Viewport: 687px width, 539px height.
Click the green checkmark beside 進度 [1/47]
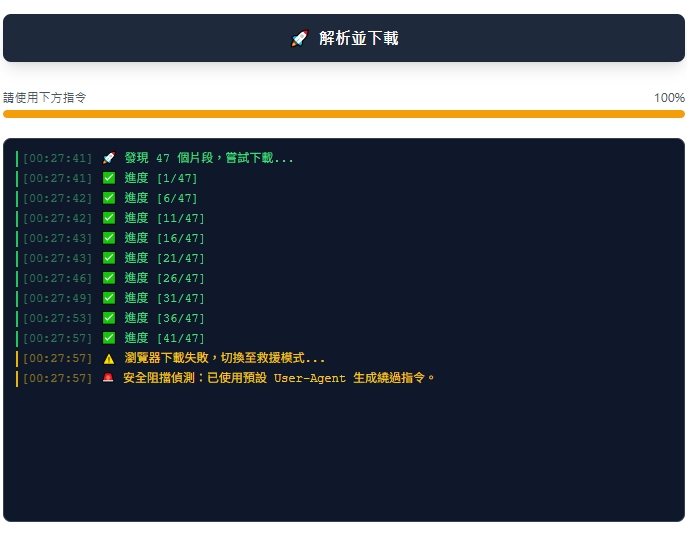click(x=109, y=178)
